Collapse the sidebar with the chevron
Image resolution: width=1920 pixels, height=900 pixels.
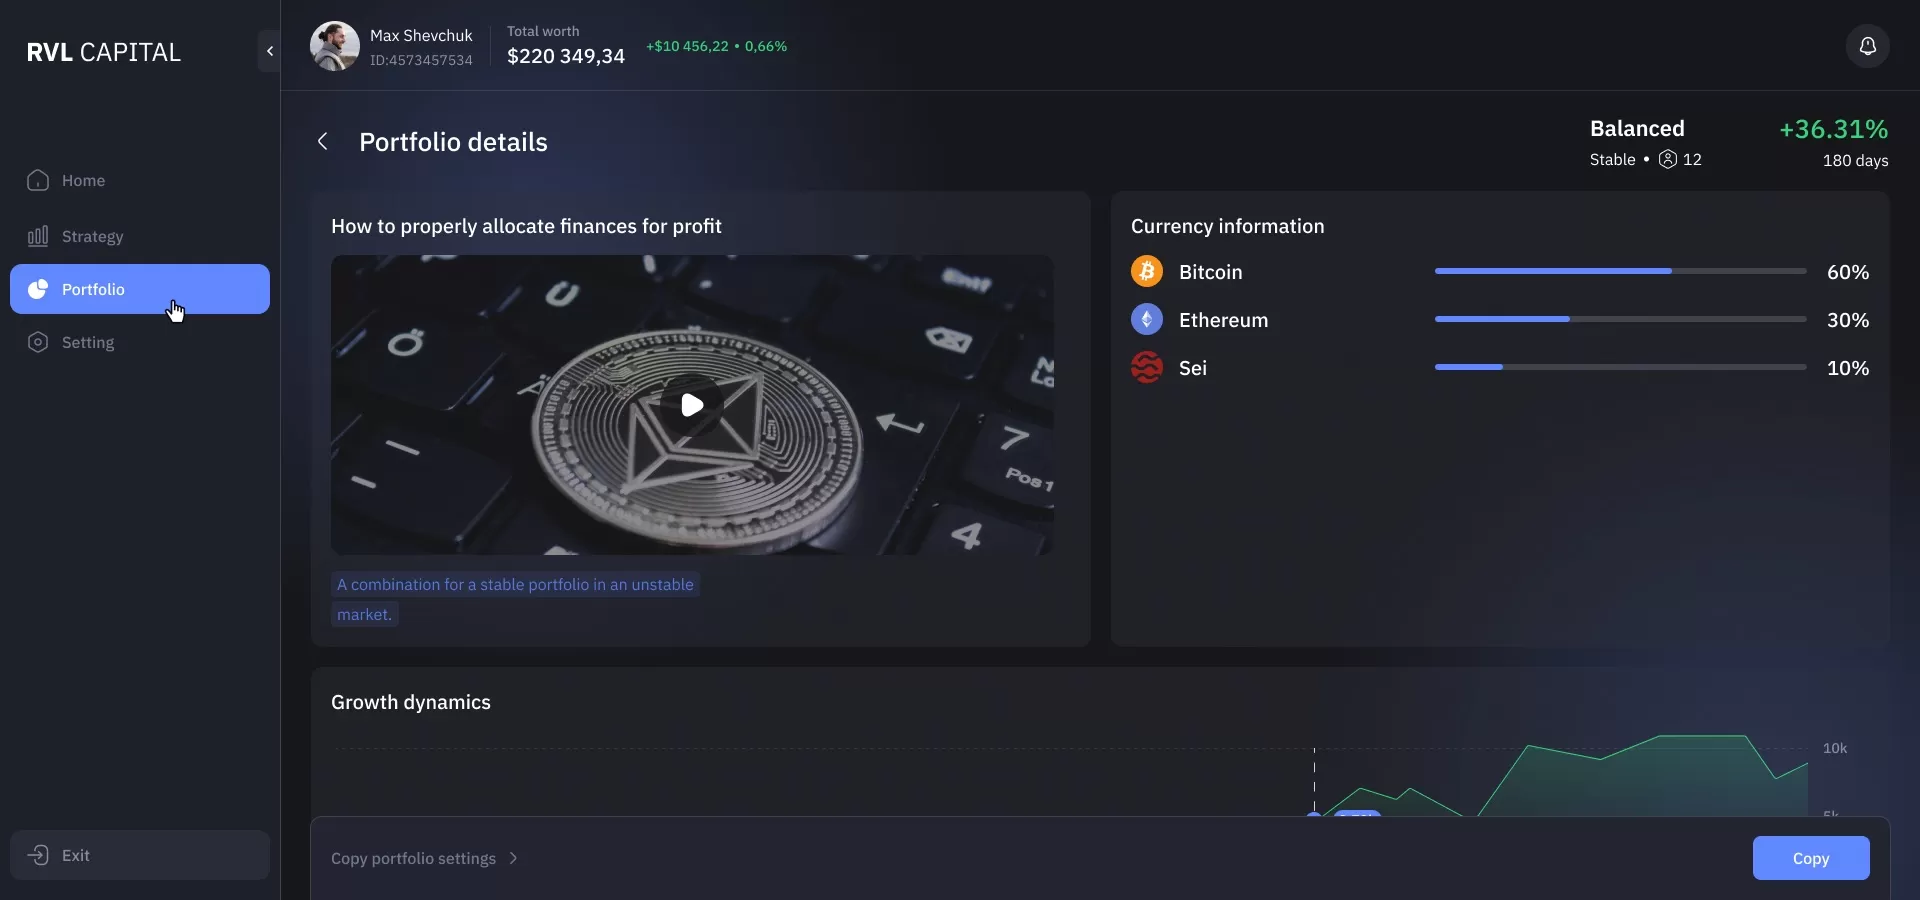(x=269, y=51)
